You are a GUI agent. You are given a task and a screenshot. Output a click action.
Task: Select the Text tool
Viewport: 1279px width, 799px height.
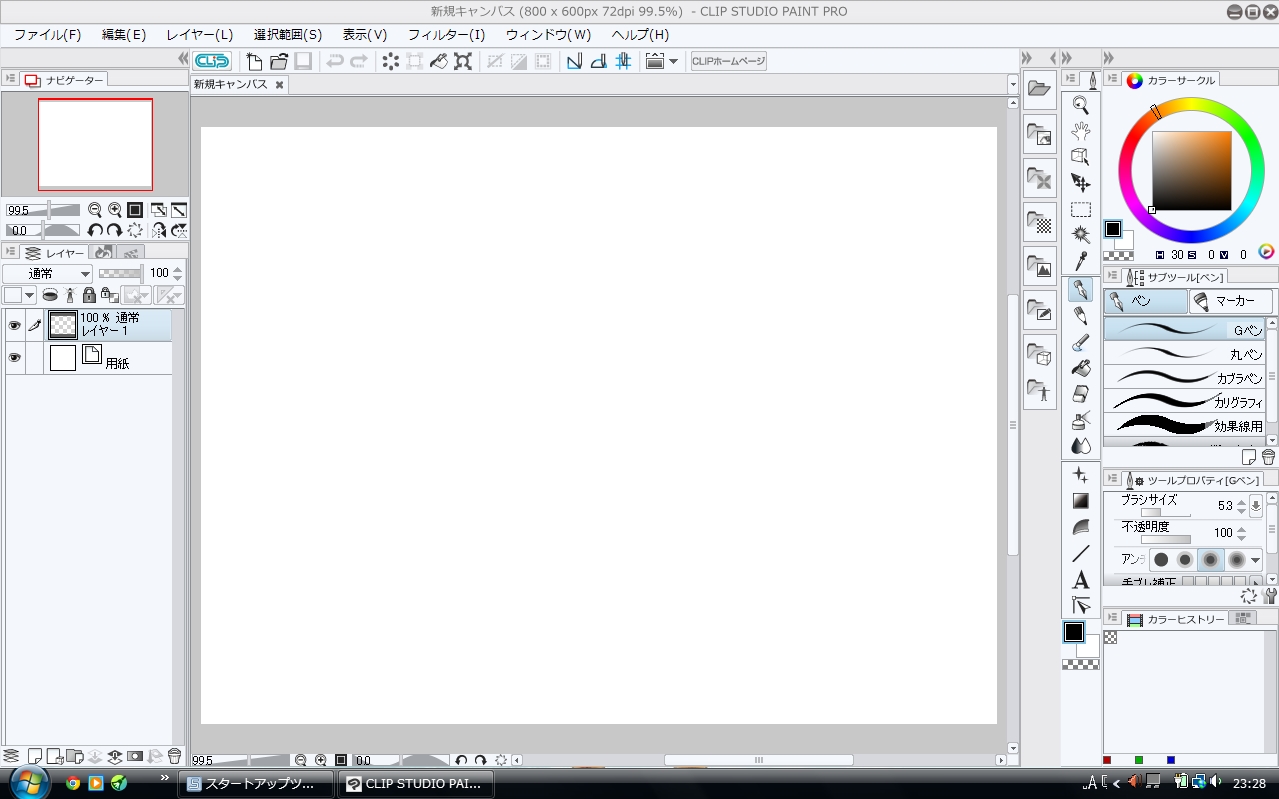pyautogui.click(x=1081, y=580)
